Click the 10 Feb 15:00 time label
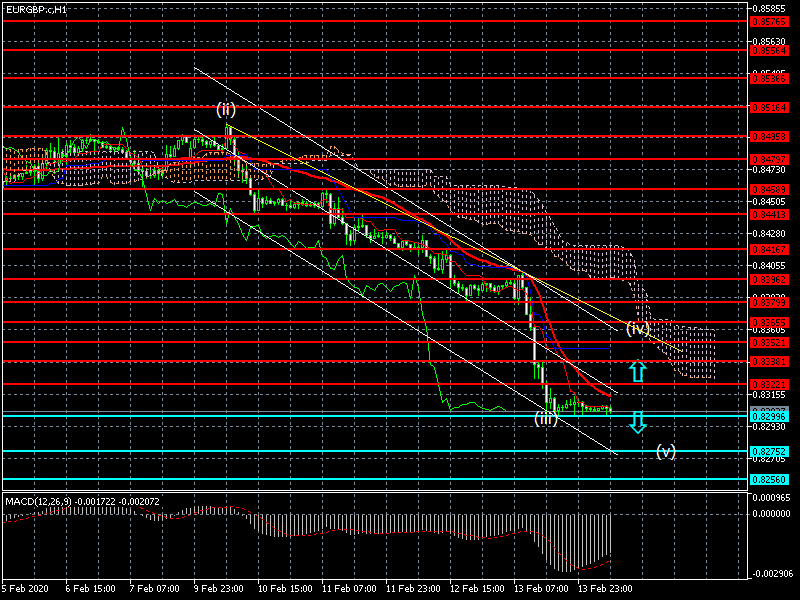 (285, 589)
